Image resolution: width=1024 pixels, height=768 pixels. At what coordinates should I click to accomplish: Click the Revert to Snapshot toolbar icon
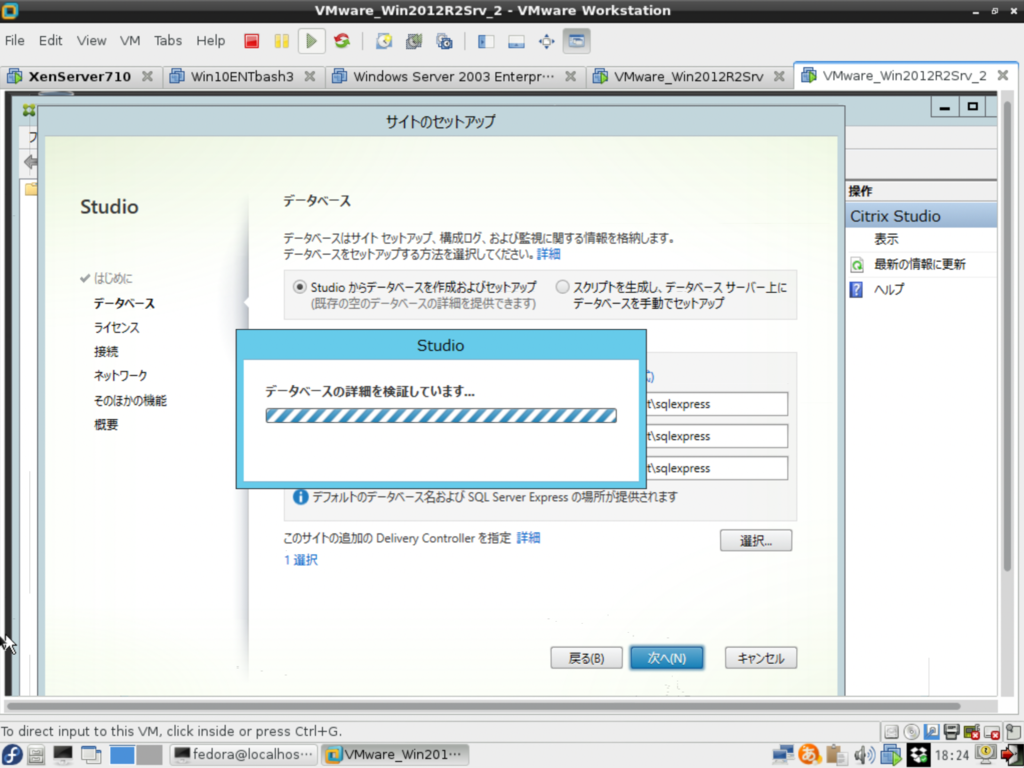point(414,41)
